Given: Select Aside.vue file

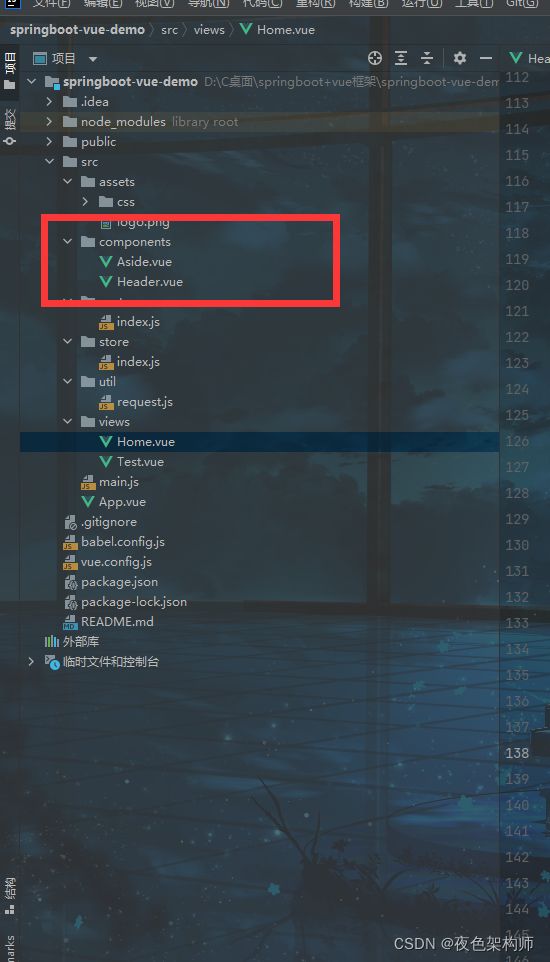Looking at the screenshot, I should (144, 262).
